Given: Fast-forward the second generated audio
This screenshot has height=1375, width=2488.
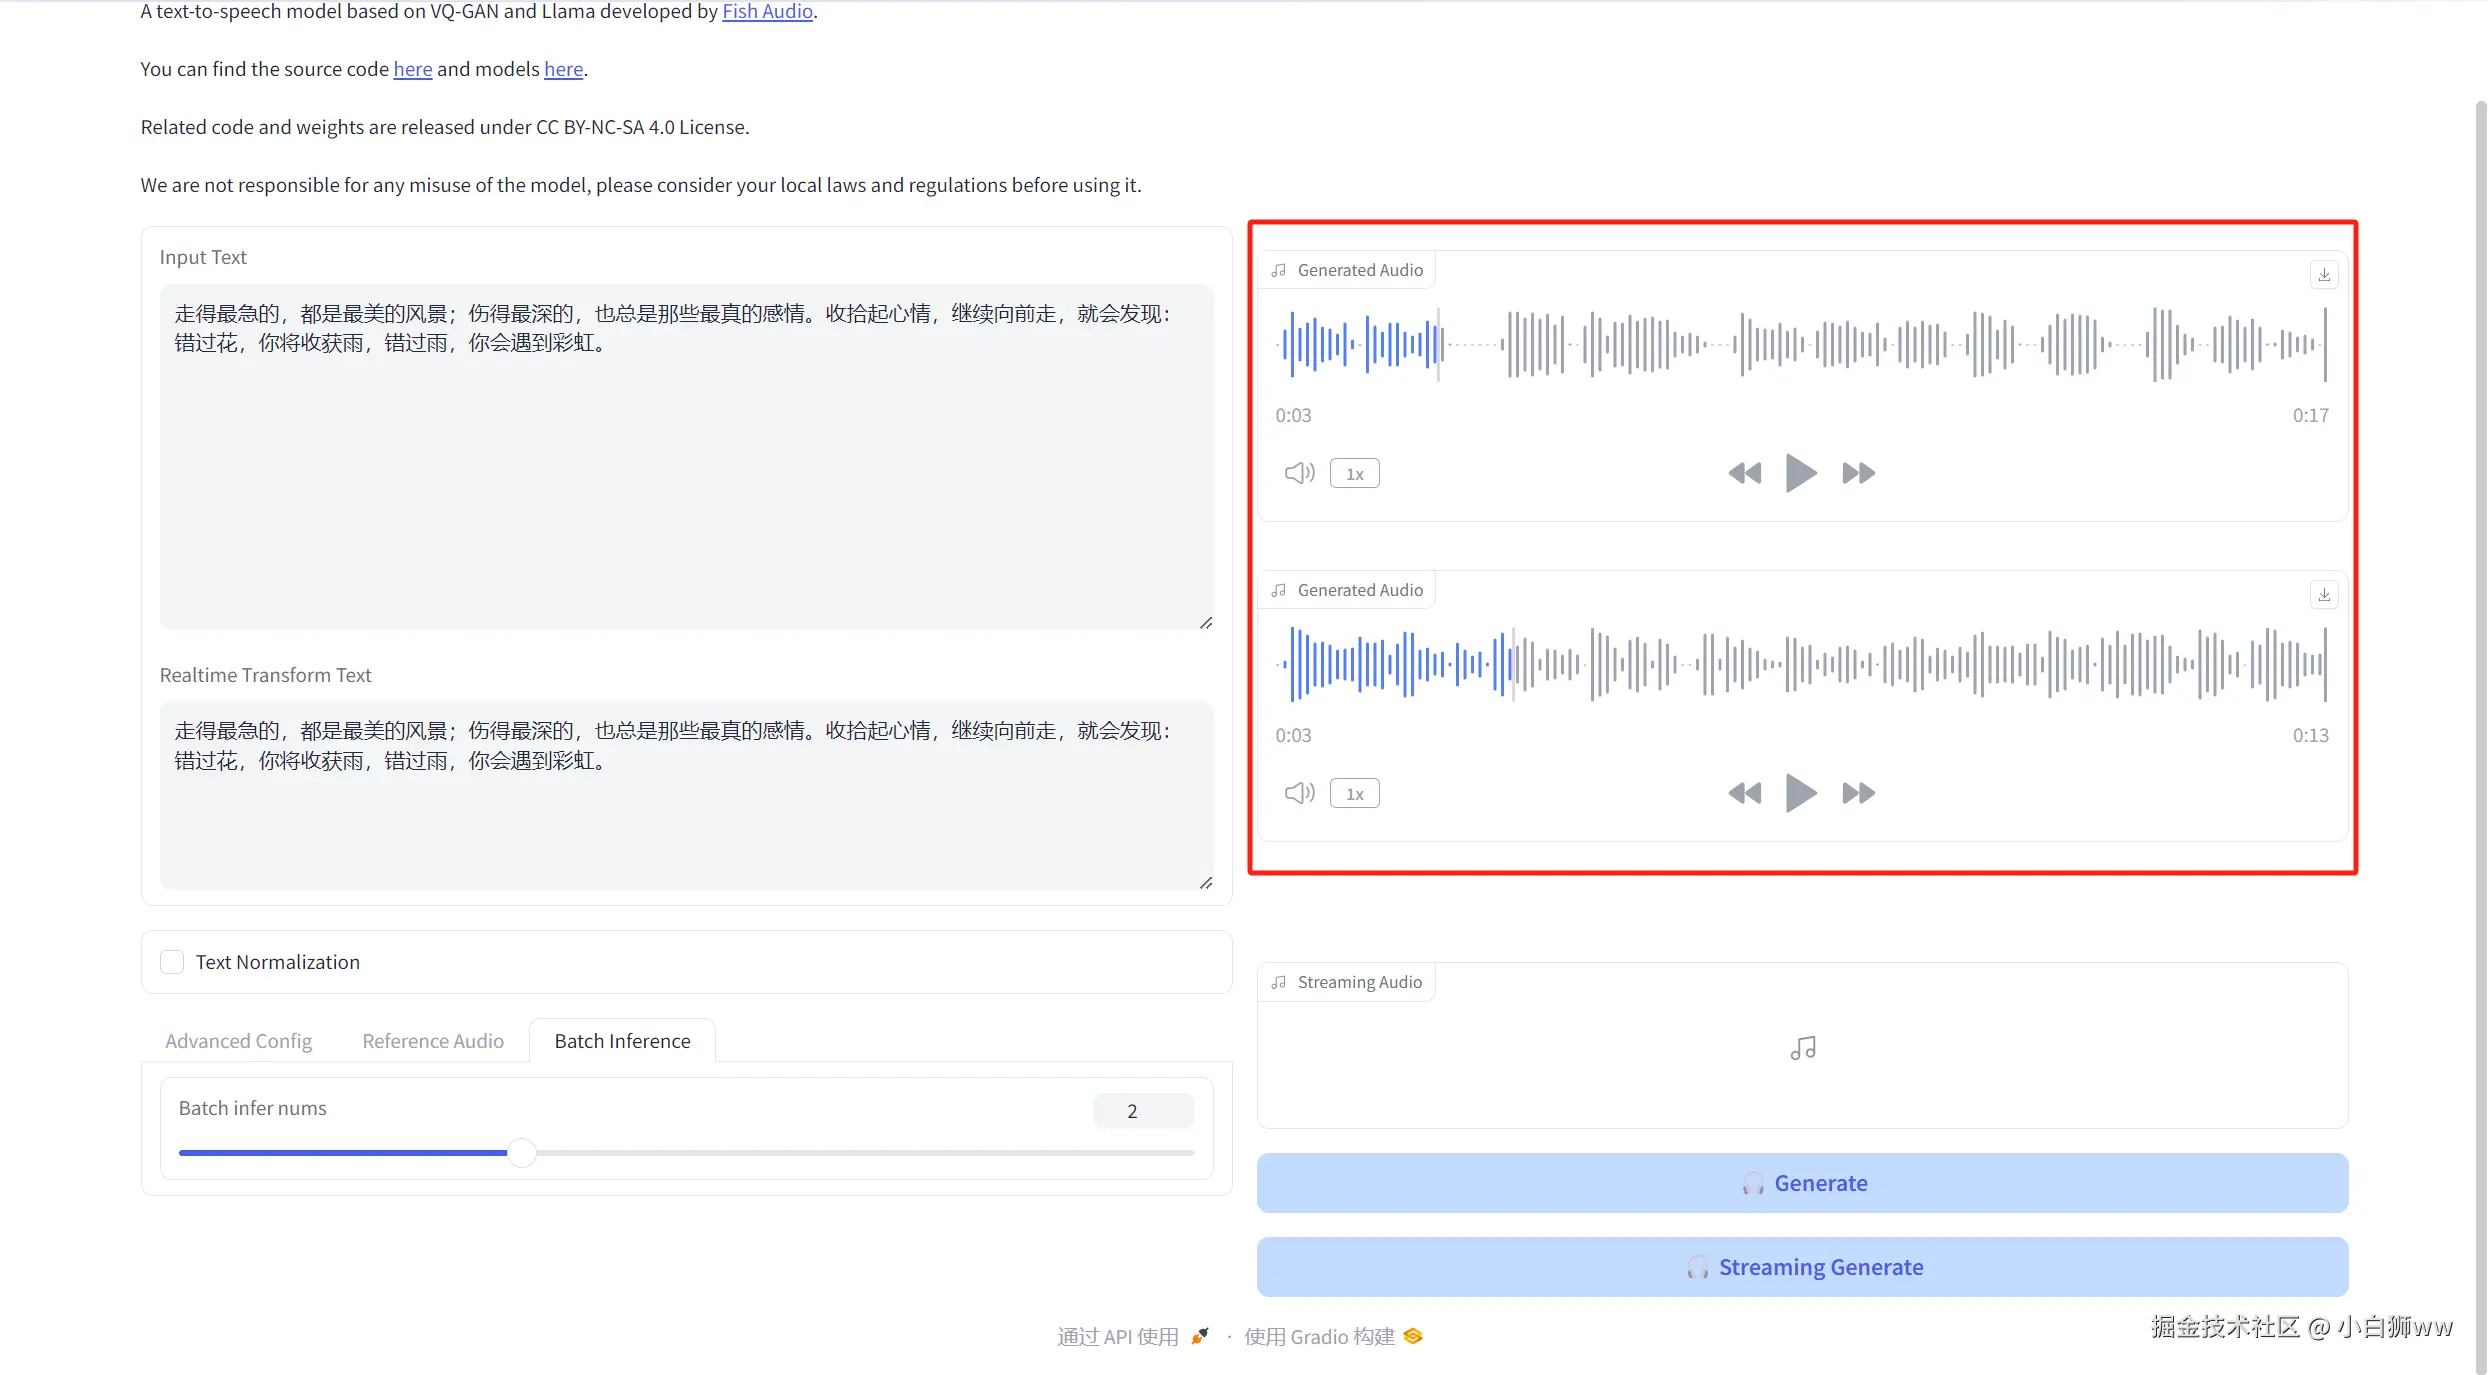Looking at the screenshot, I should (1858, 793).
